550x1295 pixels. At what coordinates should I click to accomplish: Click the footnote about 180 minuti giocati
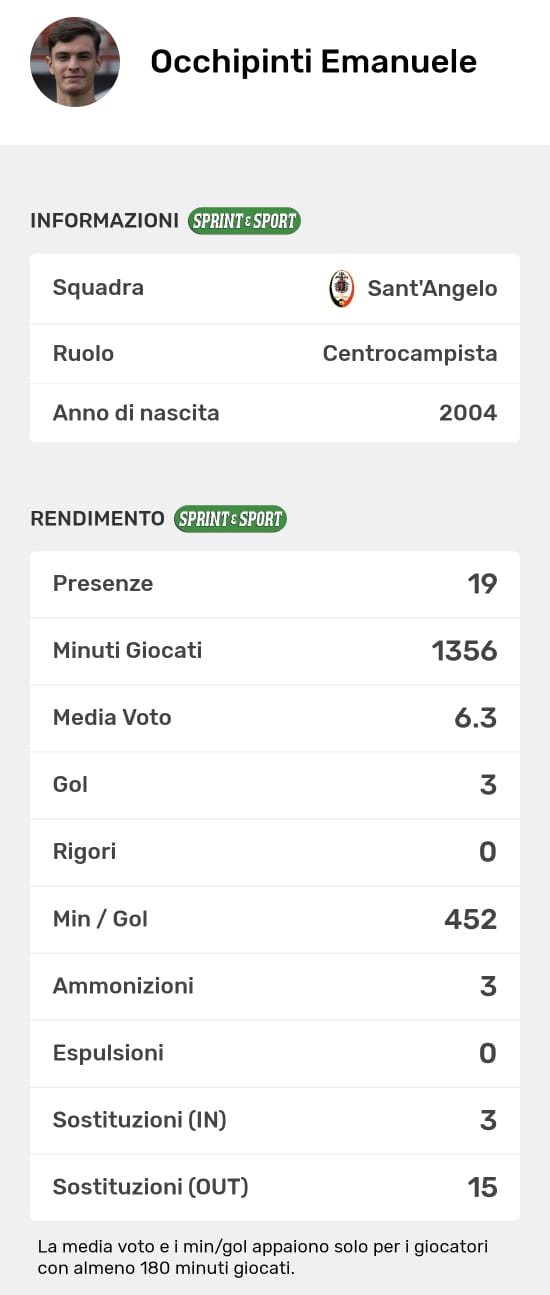pos(264,1258)
